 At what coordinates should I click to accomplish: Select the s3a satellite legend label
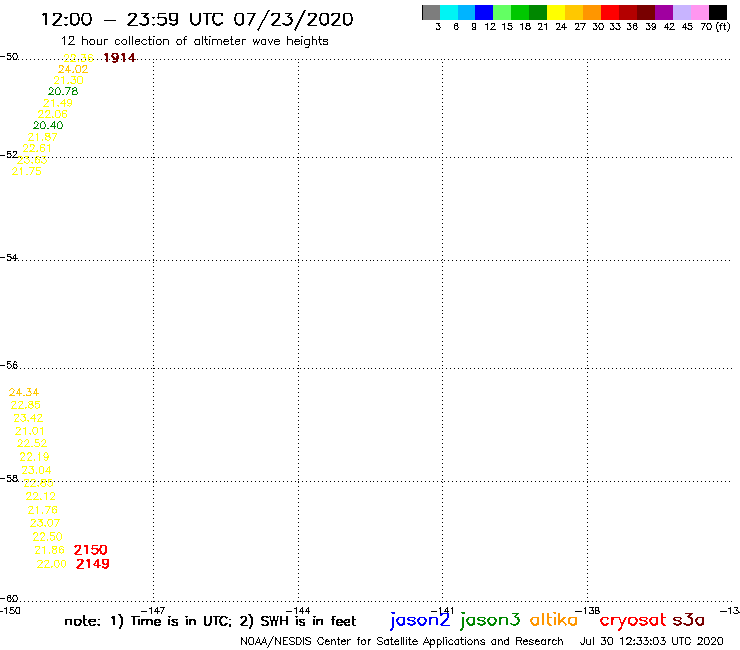[688, 620]
